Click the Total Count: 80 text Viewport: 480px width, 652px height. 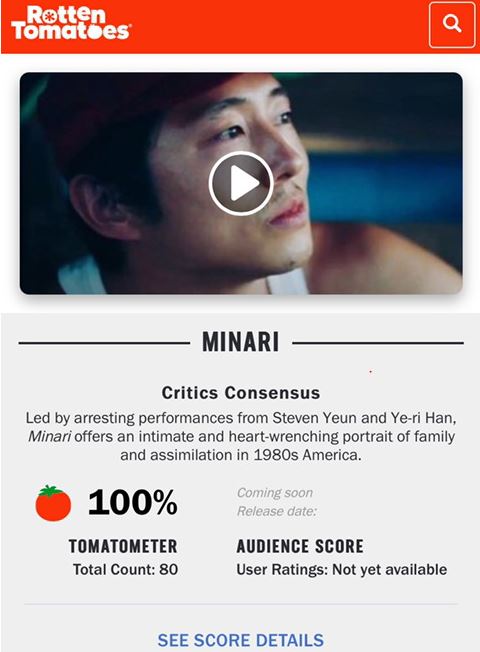tap(125, 569)
